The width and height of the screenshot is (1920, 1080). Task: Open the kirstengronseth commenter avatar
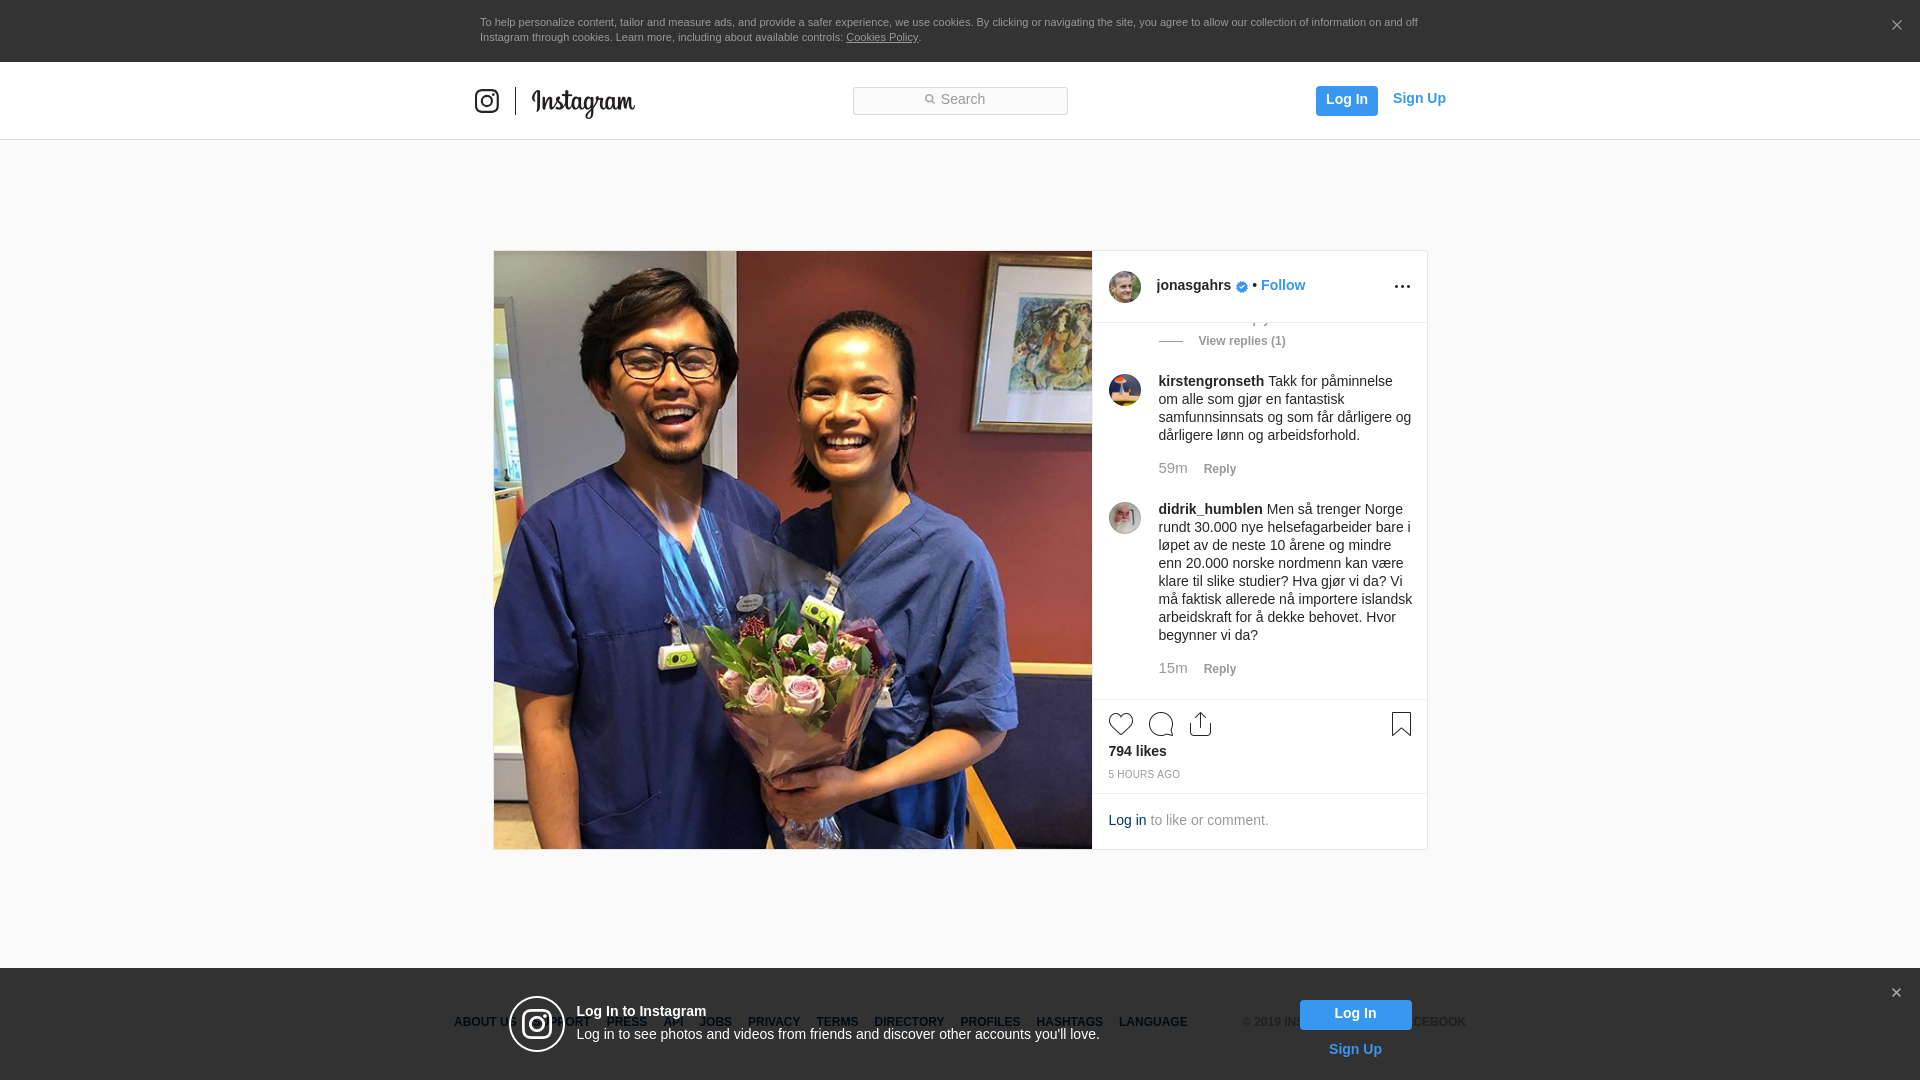point(1124,390)
